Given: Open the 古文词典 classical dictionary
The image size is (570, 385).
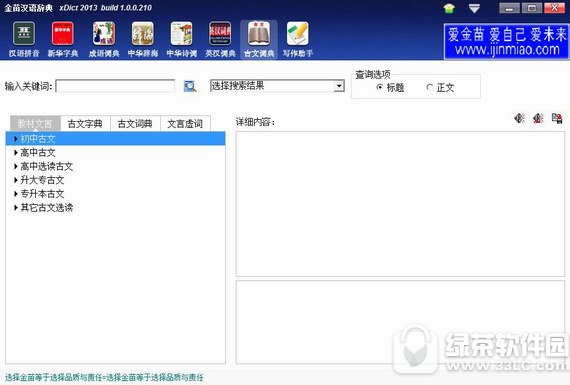Looking at the screenshot, I should [259, 39].
